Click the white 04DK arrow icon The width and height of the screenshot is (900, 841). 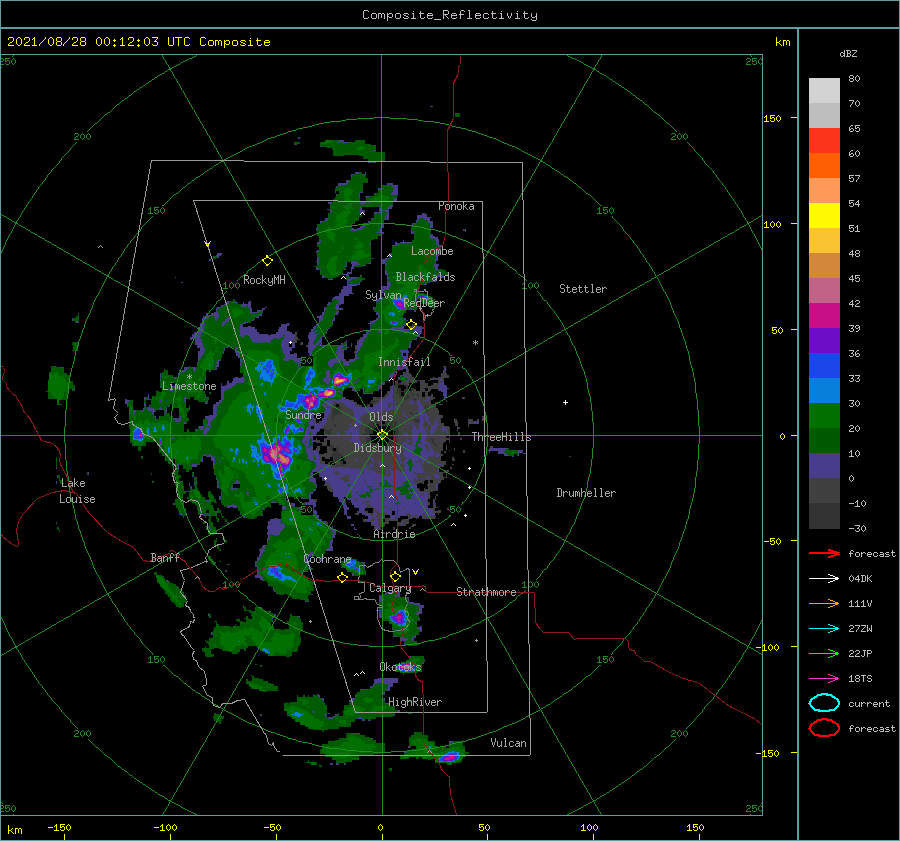coord(824,578)
